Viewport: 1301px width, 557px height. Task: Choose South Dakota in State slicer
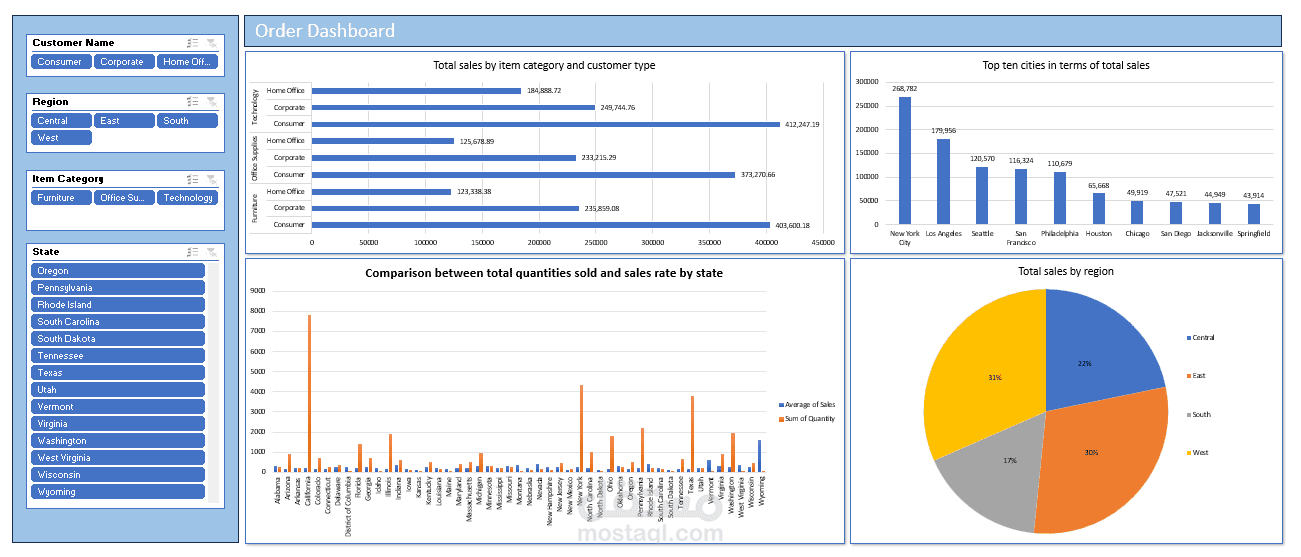click(118, 339)
